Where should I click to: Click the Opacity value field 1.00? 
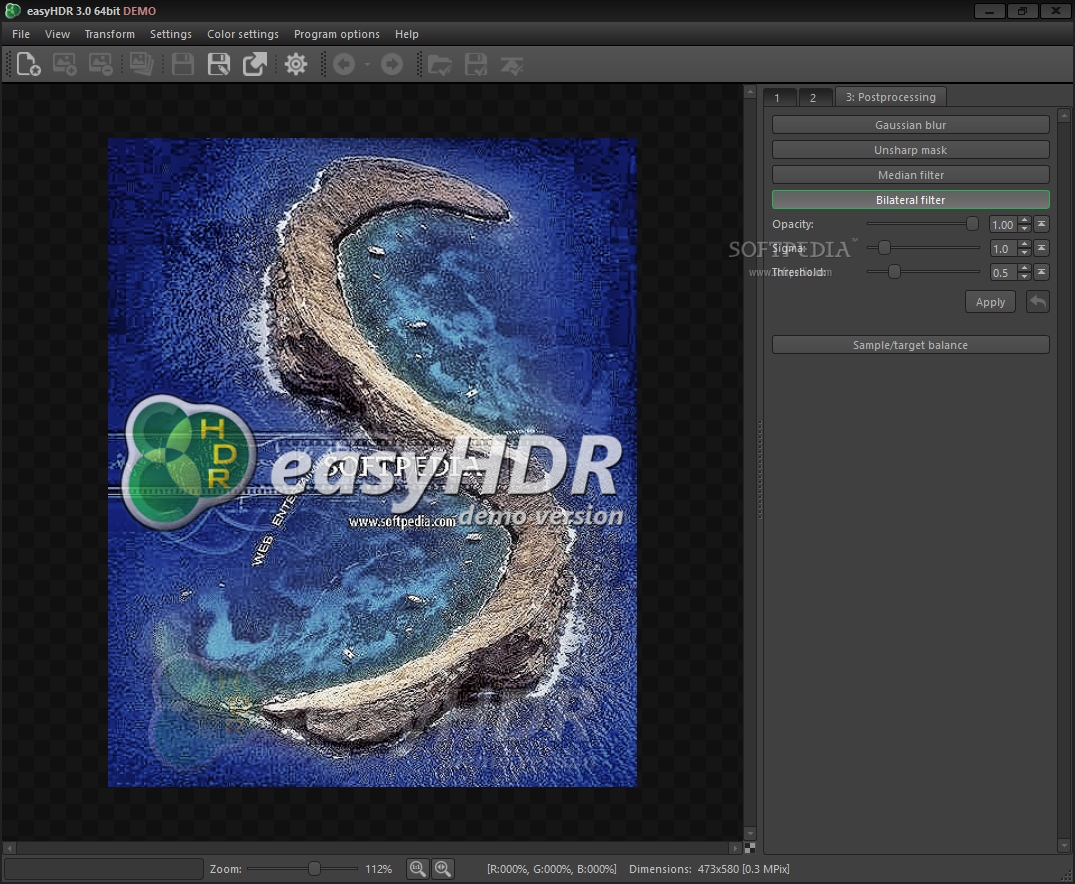(x=1004, y=224)
